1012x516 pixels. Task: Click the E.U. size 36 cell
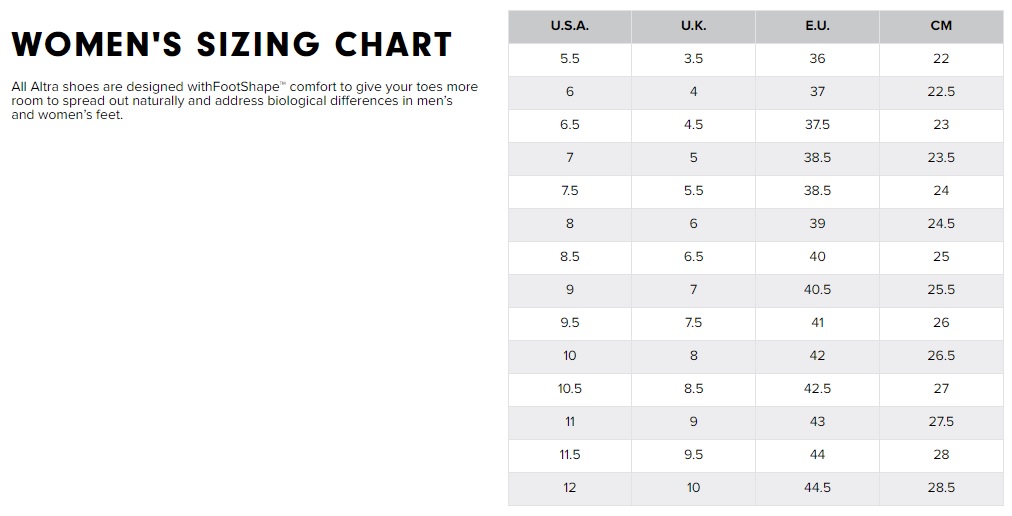tap(817, 59)
